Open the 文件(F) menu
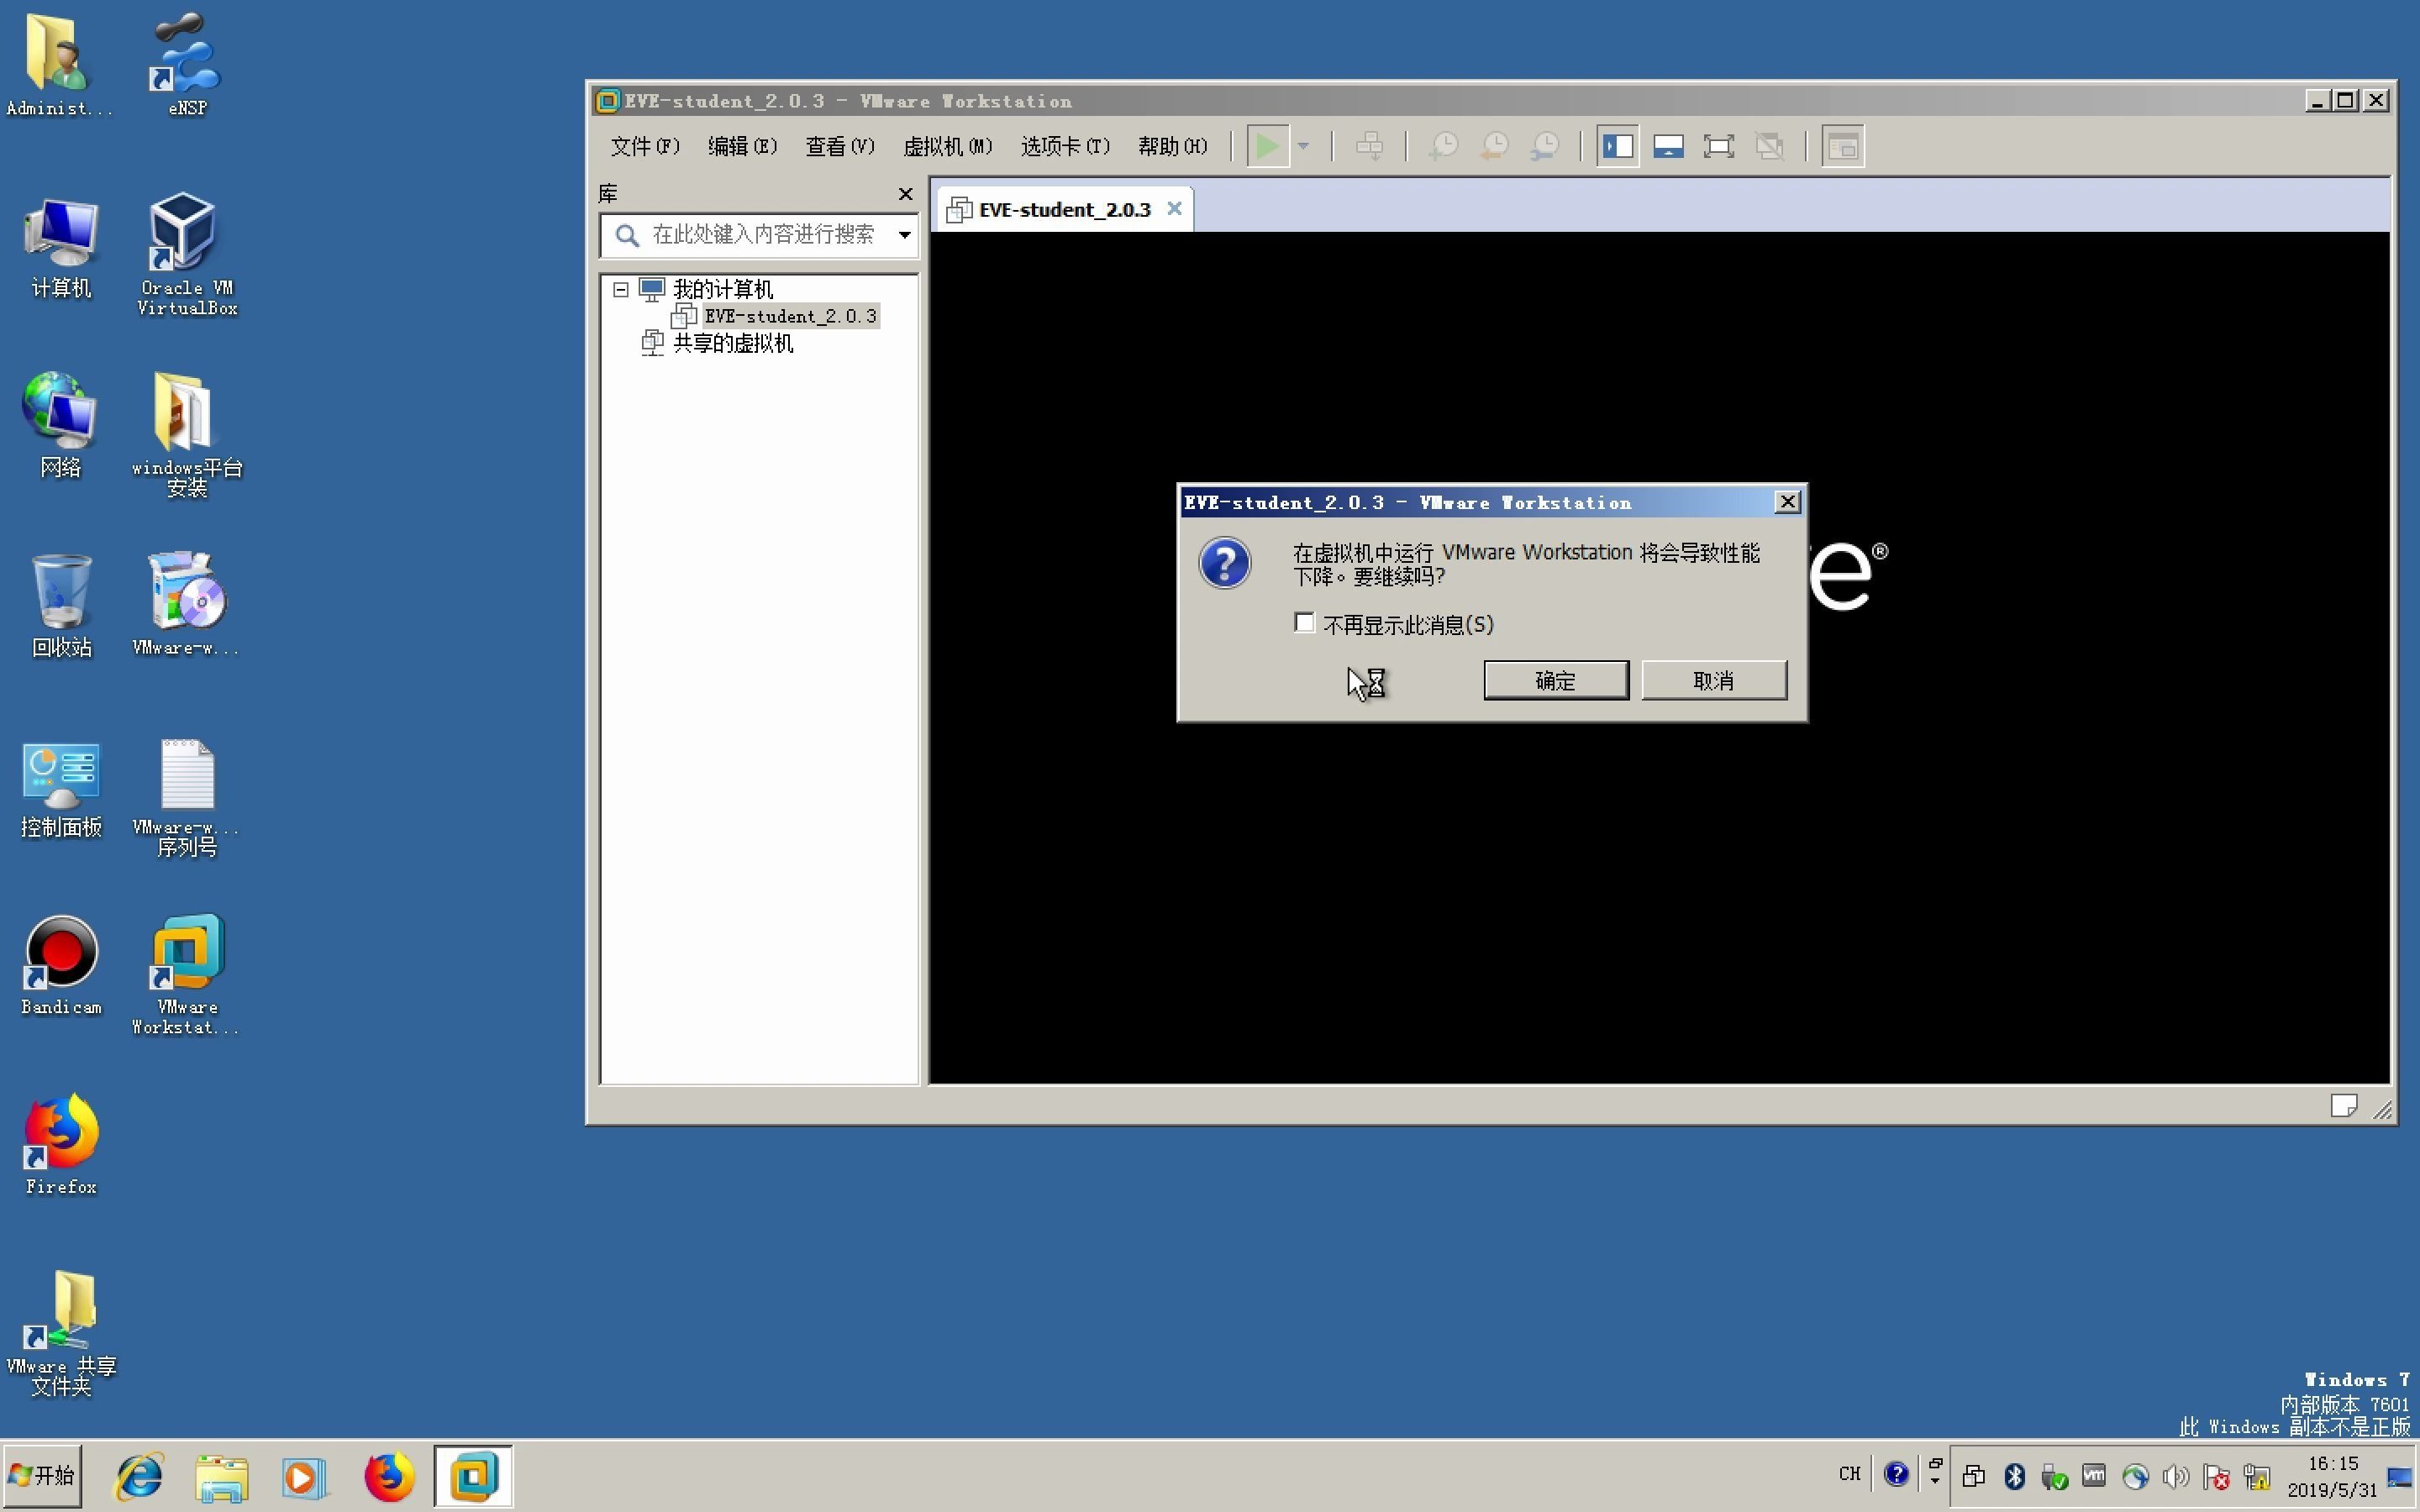Image resolution: width=2420 pixels, height=1512 pixels. [x=645, y=147]
